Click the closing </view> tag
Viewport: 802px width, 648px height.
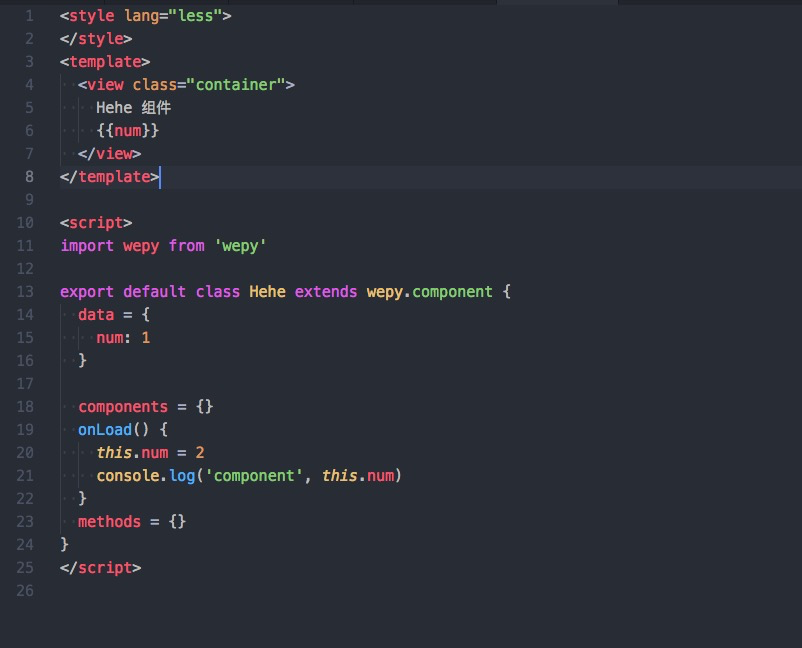click(112, 153)
